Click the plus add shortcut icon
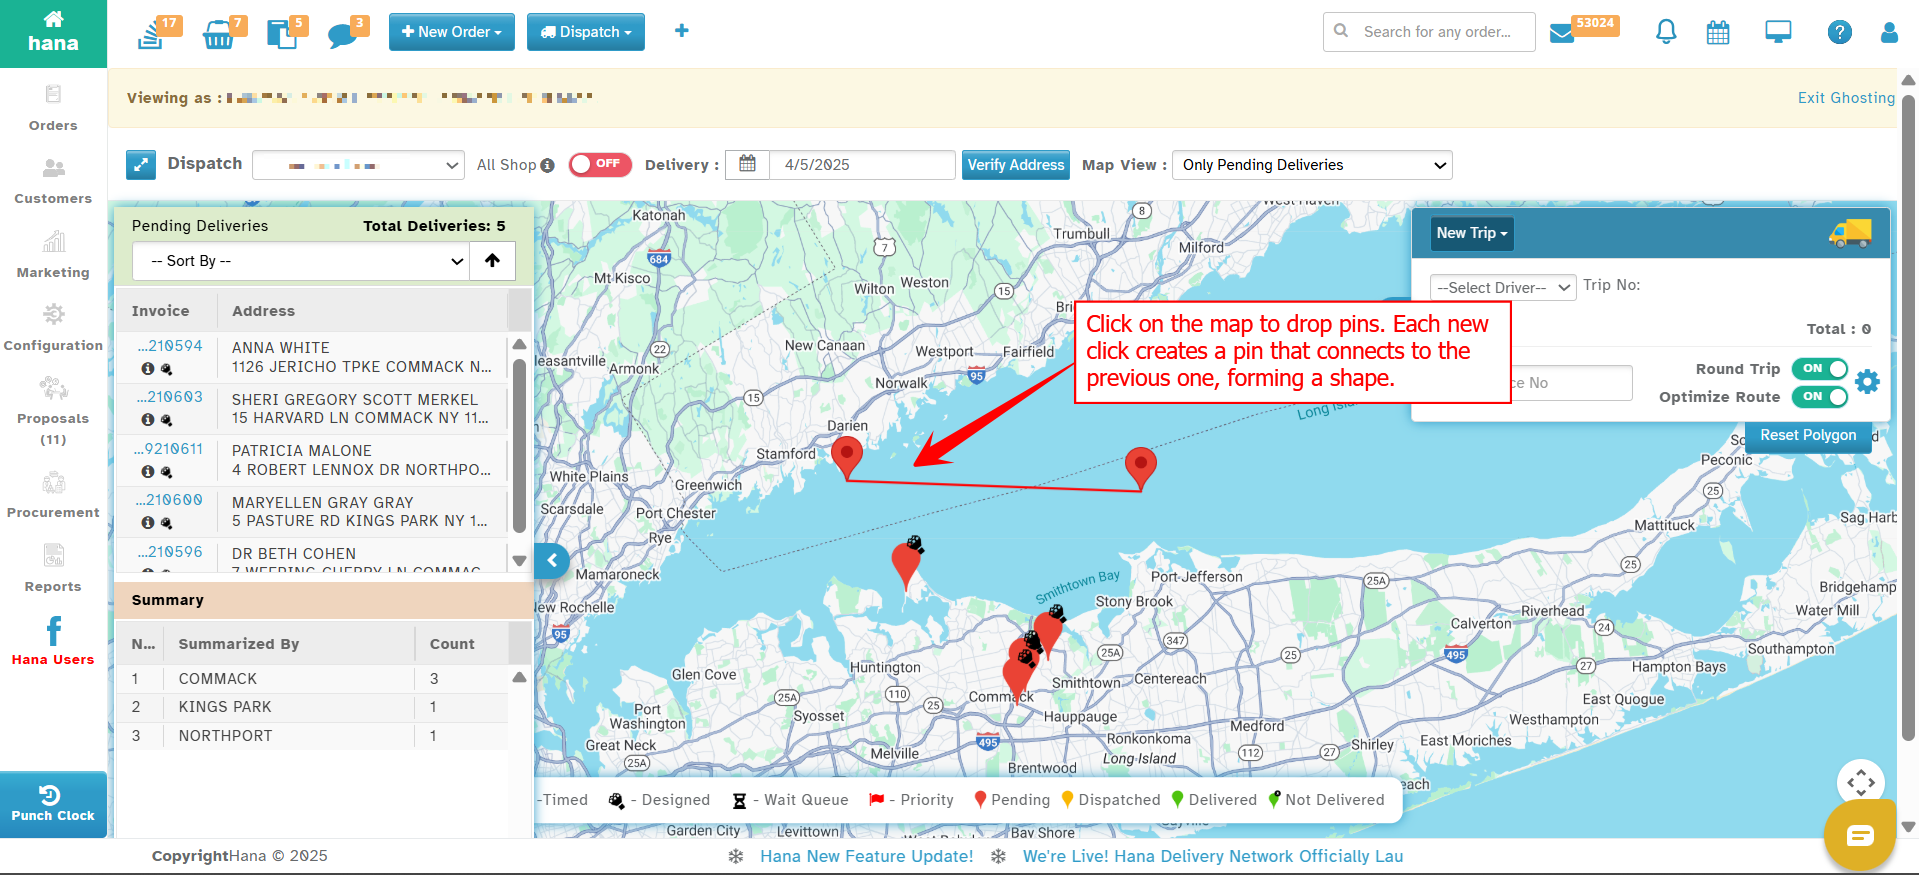 682,31
